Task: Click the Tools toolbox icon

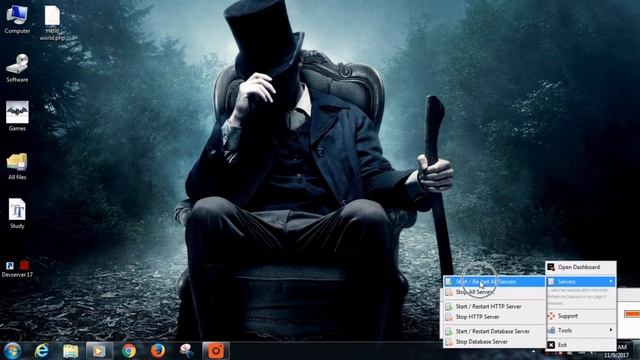Action: coord(551,330)
